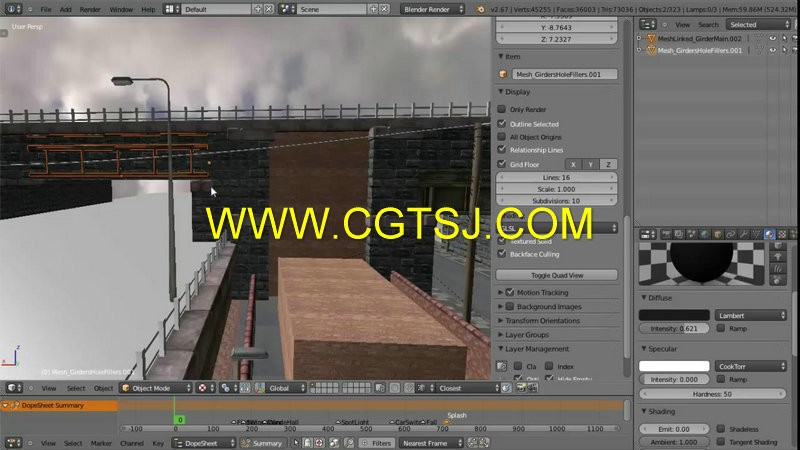This screenshot has height=450, width=800.
Task: Open the Nearest Frame snapping dropdown
Action: coord(431,443)
